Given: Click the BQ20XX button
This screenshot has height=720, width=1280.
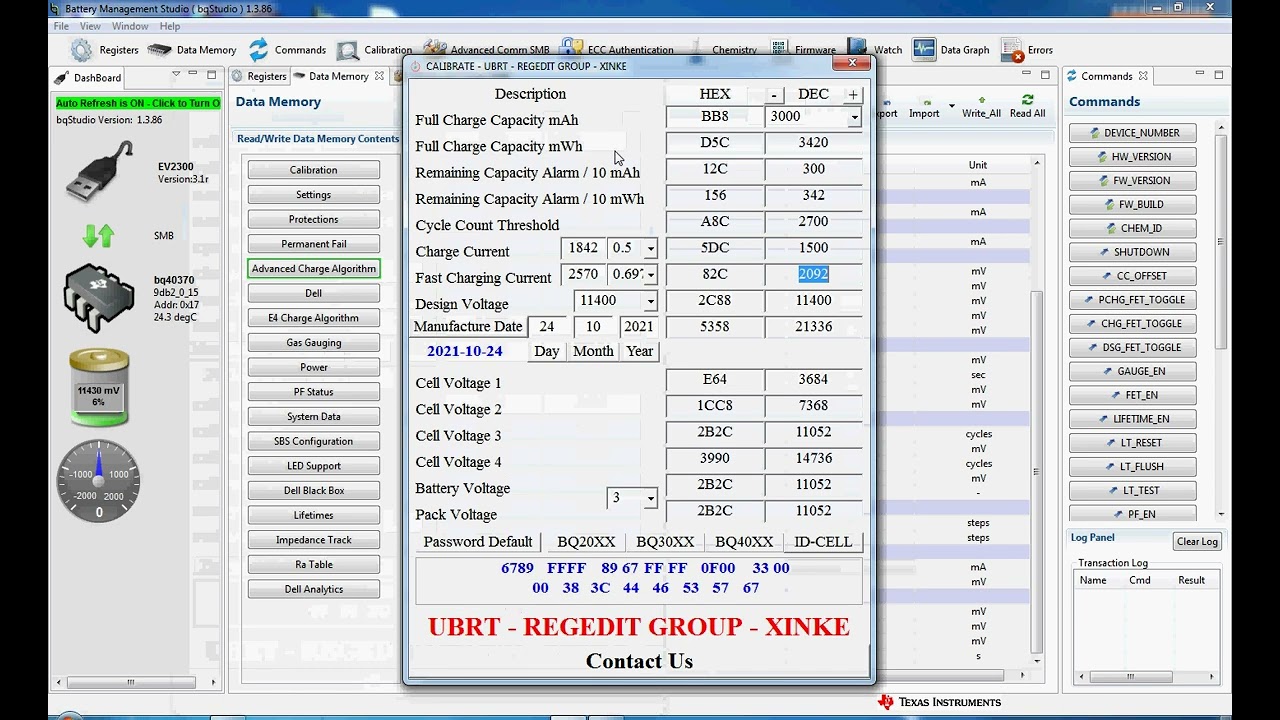Looking at the screenshot, I should click(586, 542).
